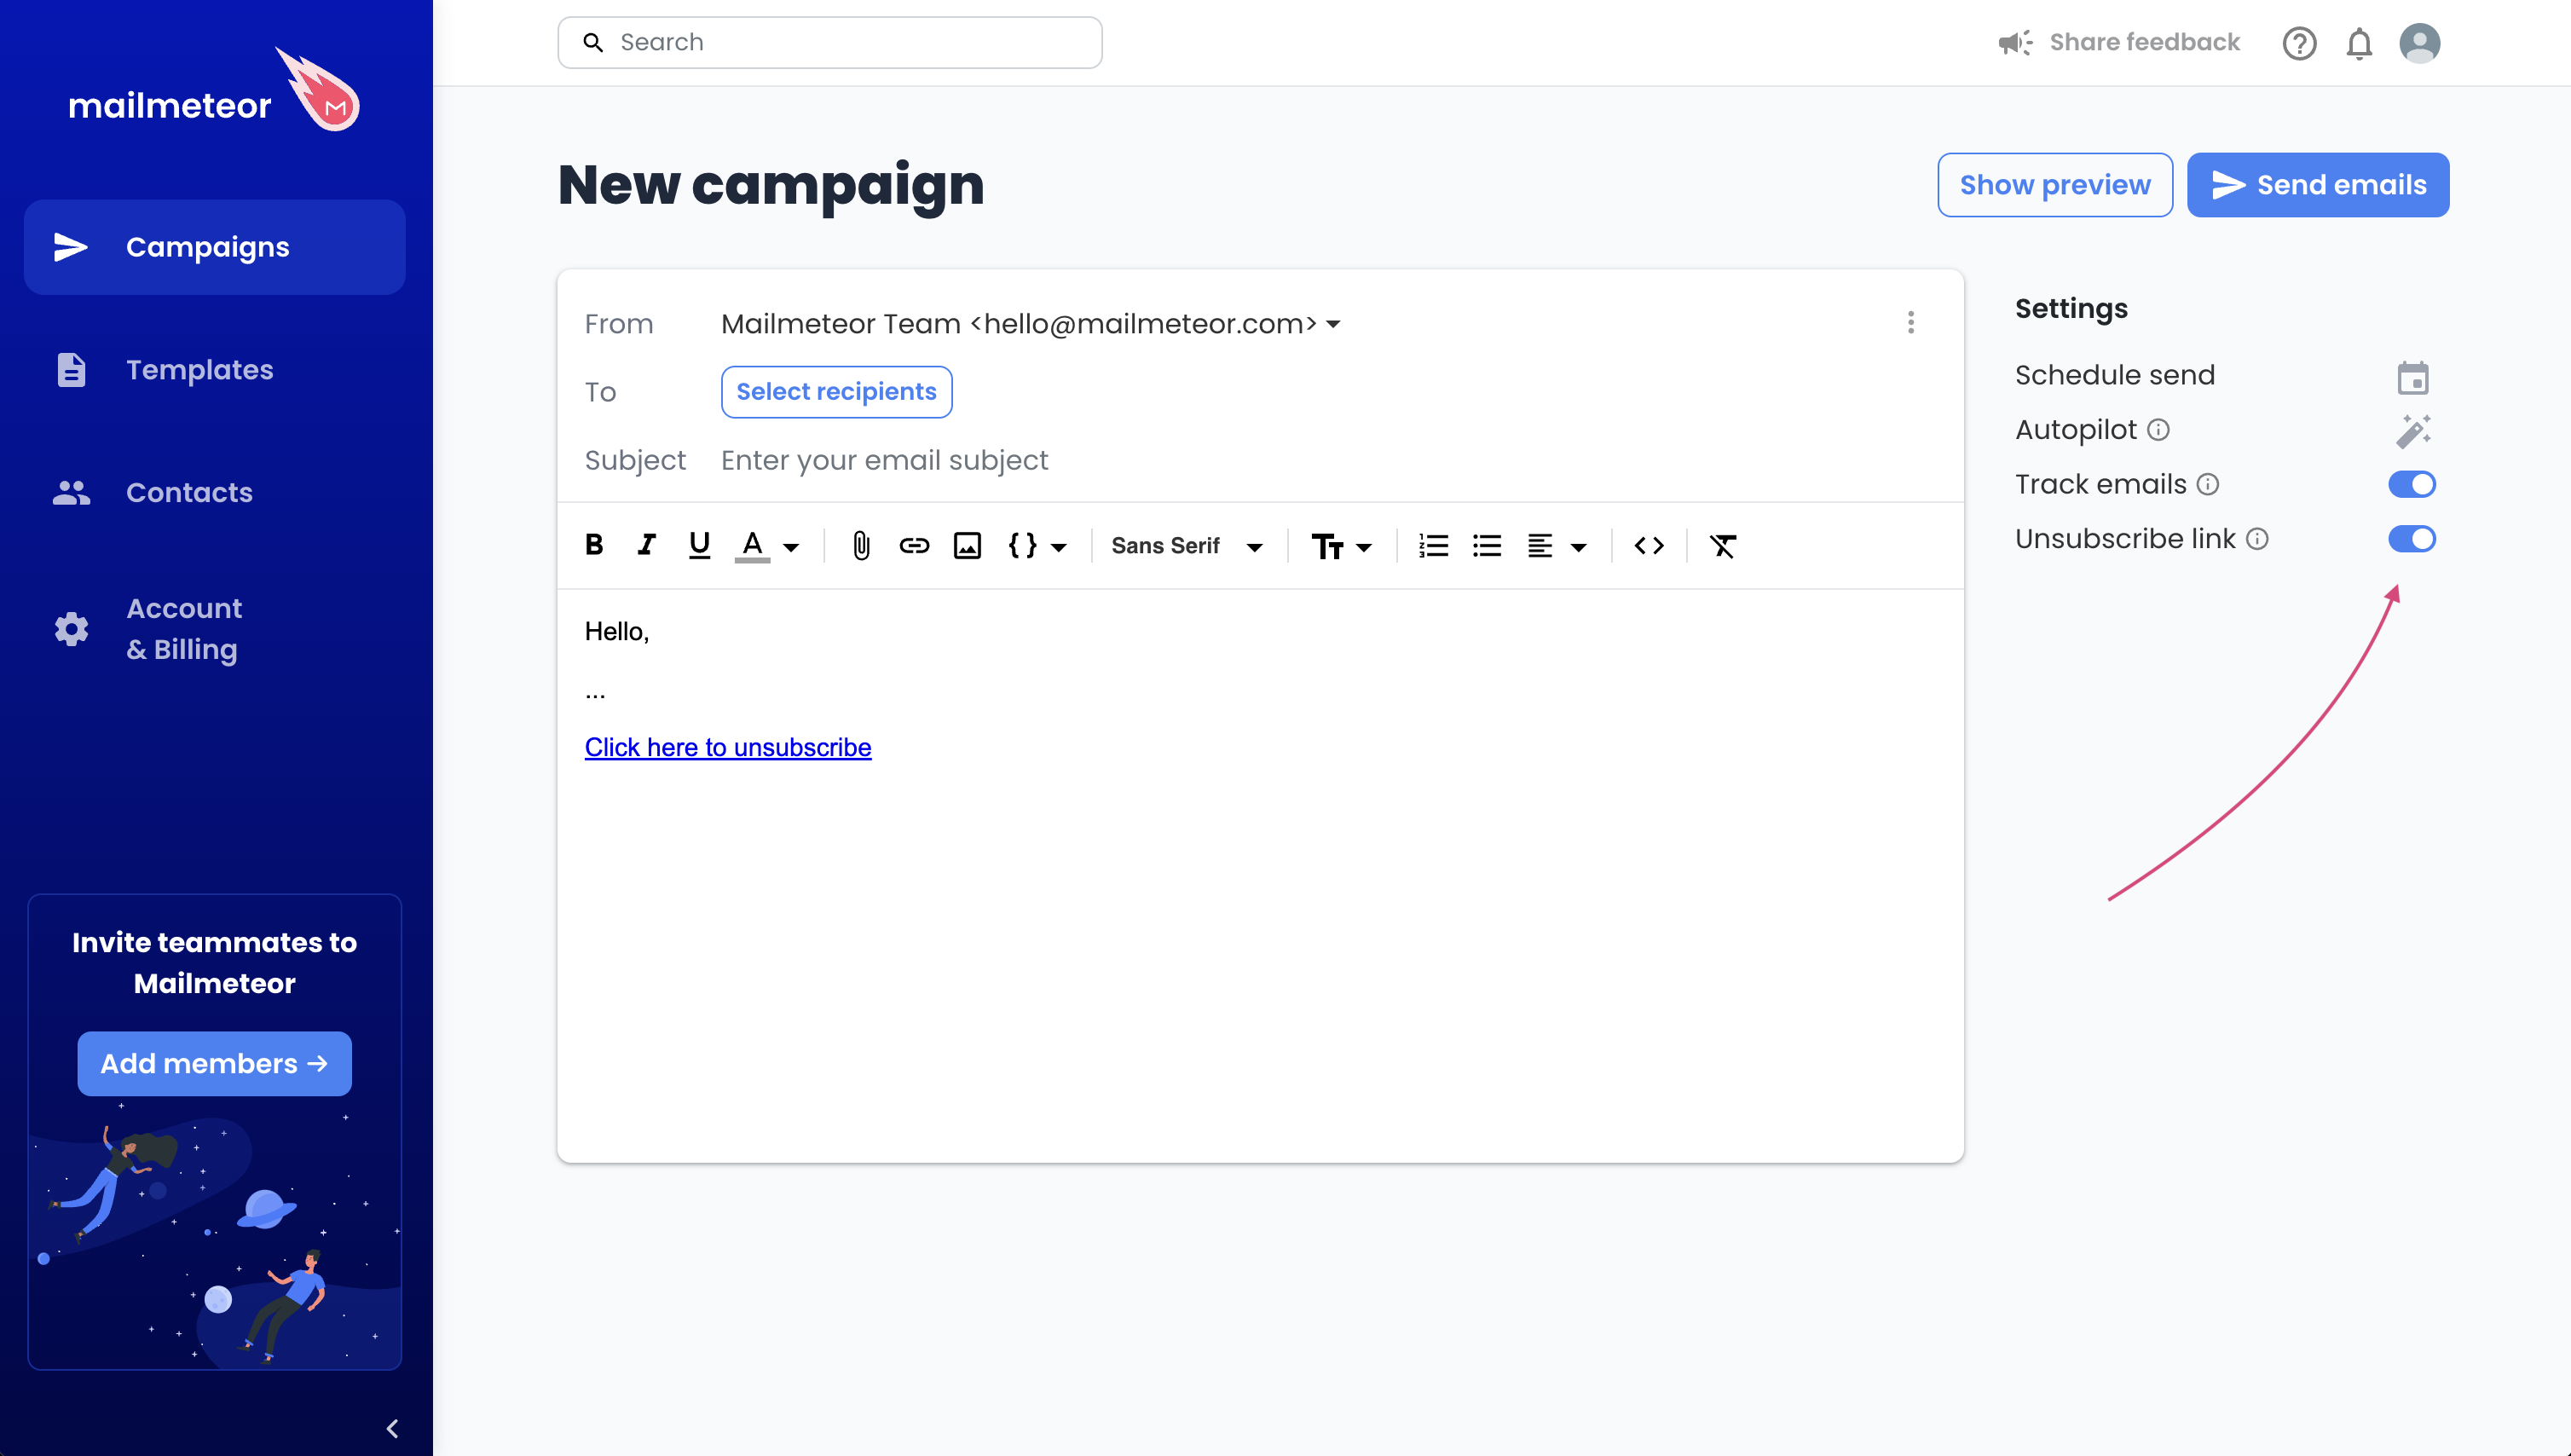
Task: Apply underline formatting
Action: 699,545
